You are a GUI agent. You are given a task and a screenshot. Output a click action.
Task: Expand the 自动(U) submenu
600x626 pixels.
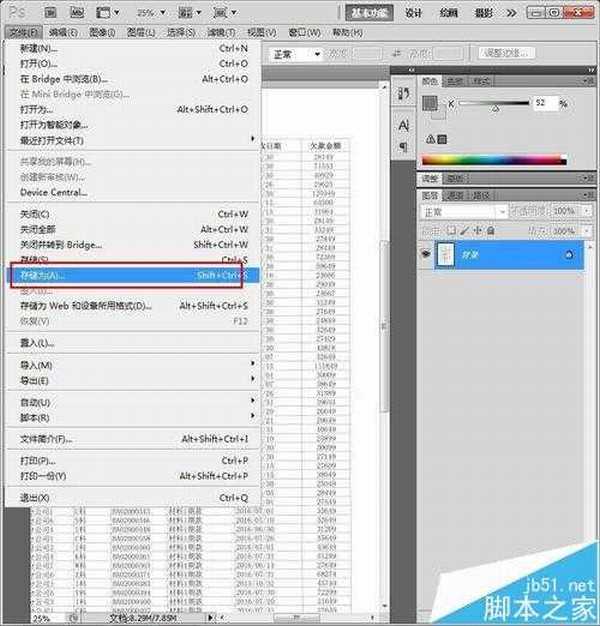134,402
